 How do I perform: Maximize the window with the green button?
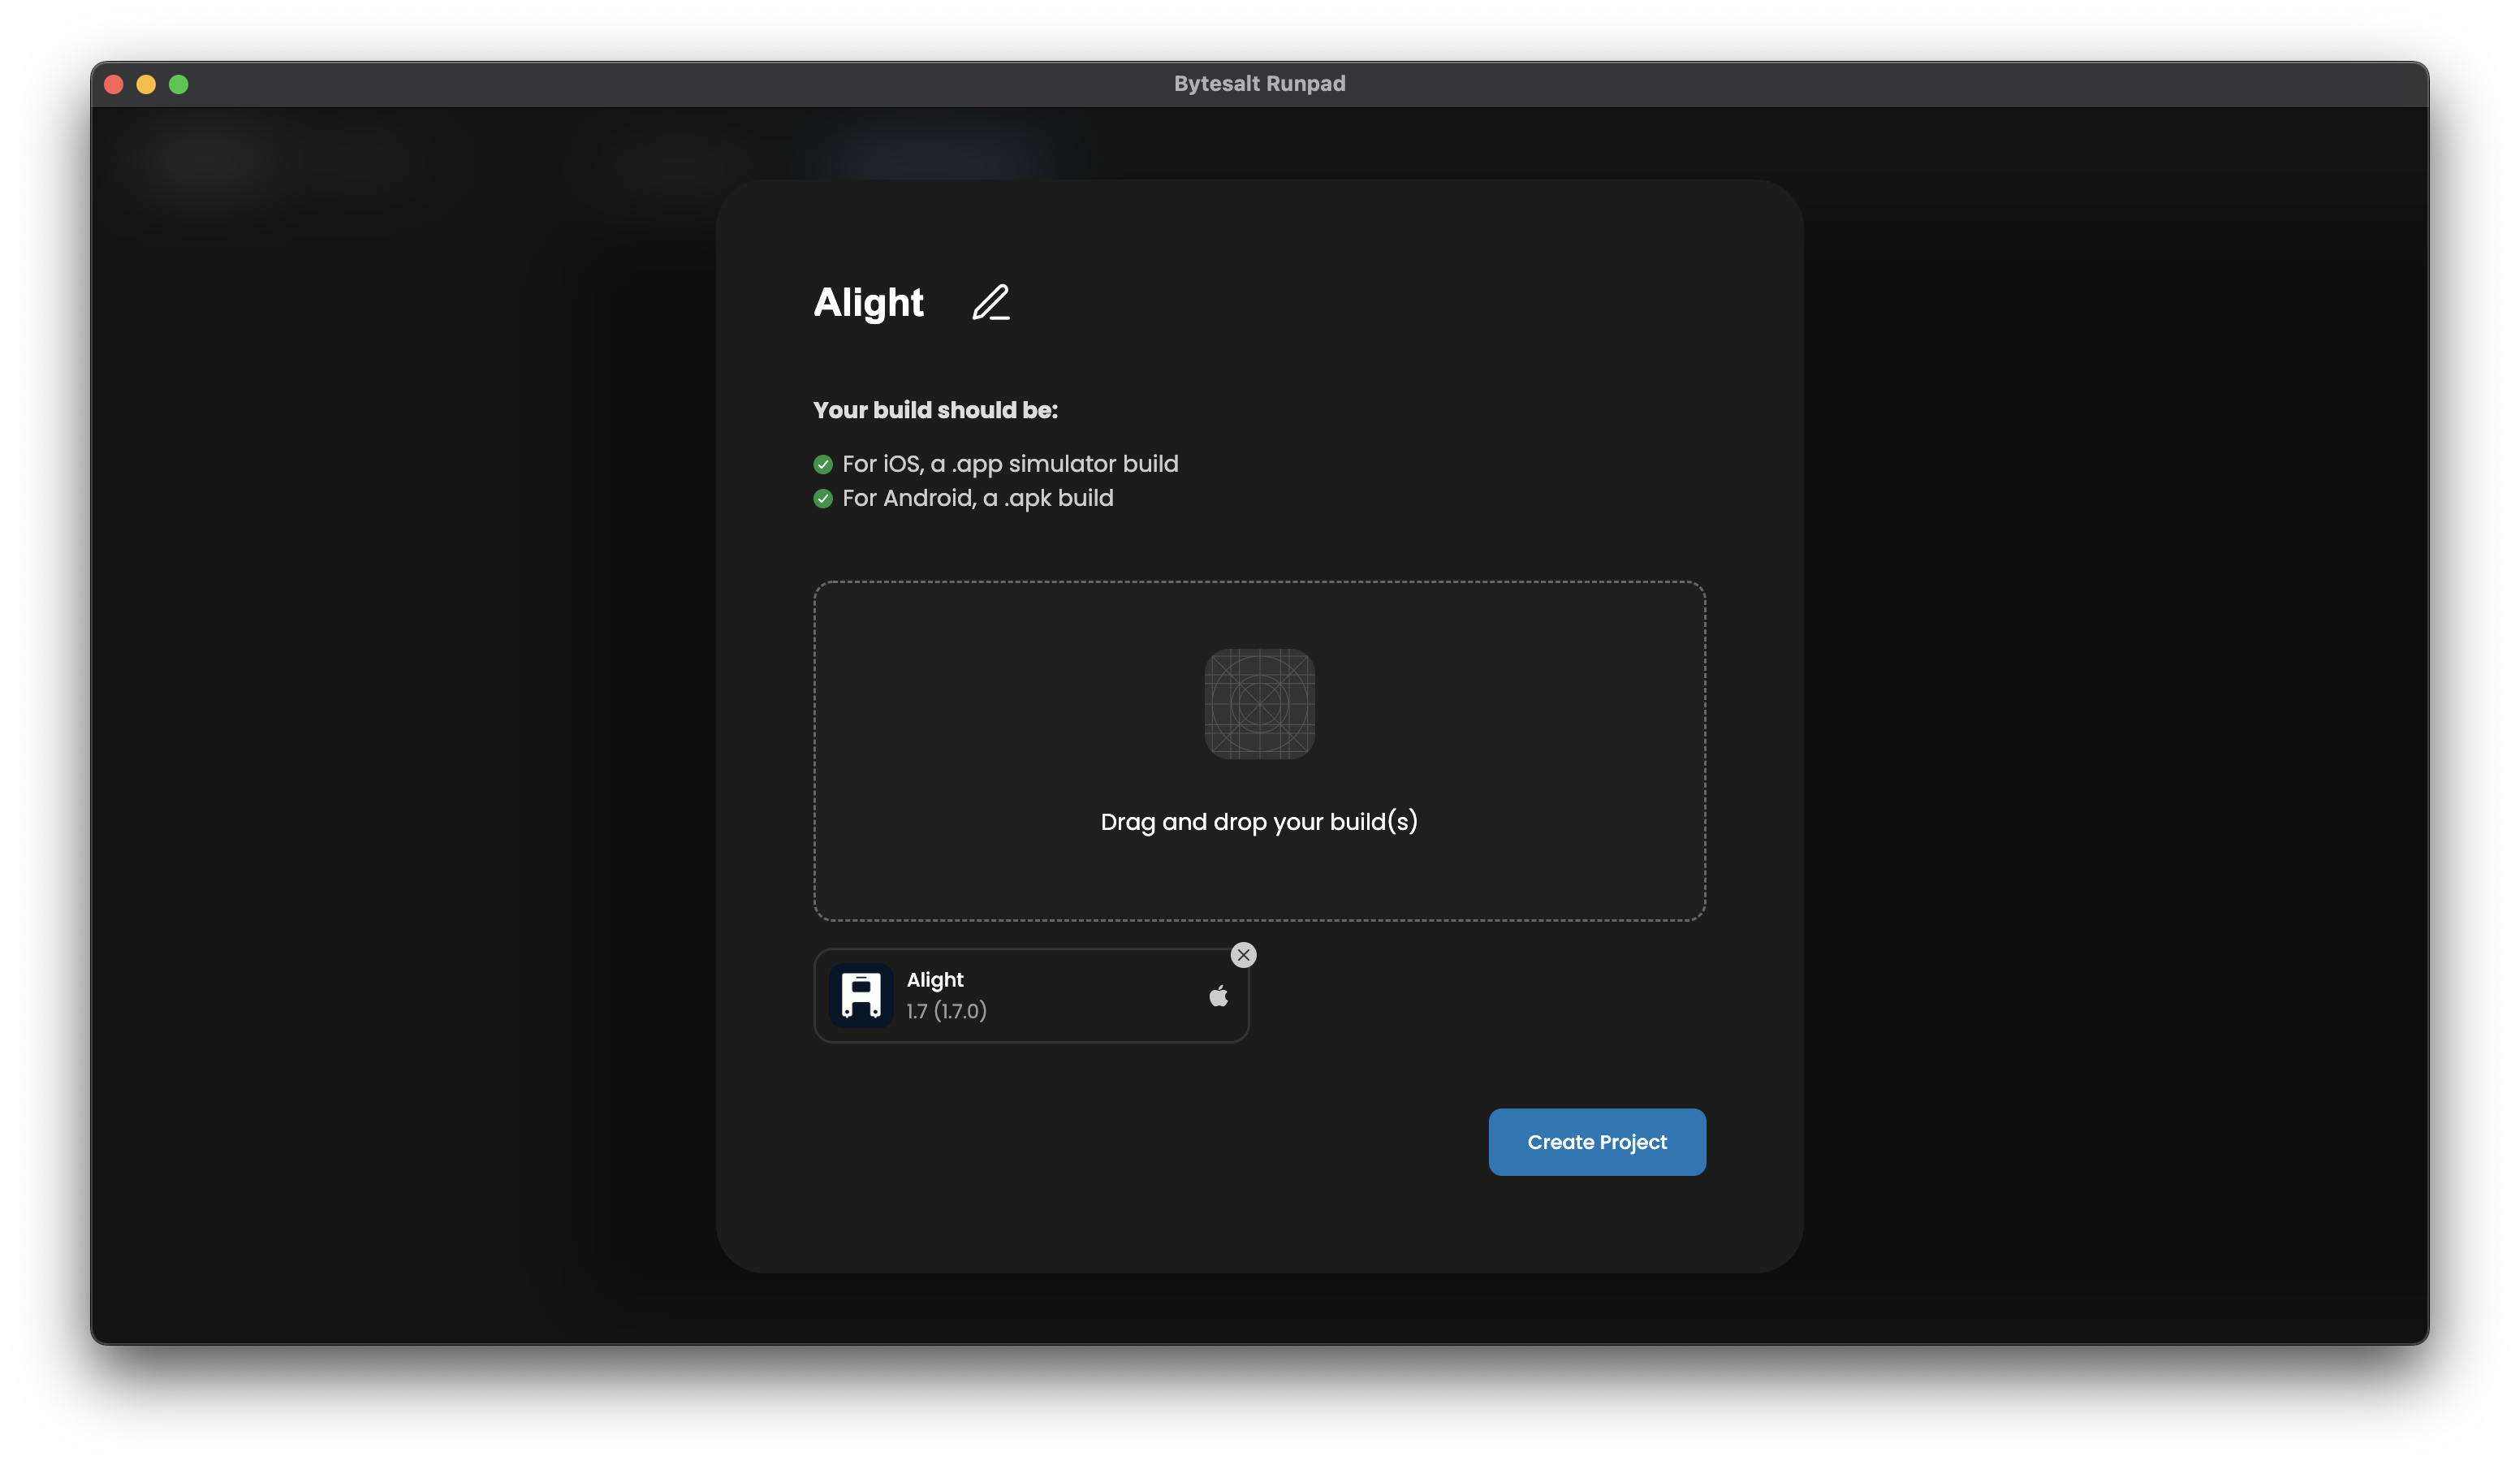(x=179, y=84)
